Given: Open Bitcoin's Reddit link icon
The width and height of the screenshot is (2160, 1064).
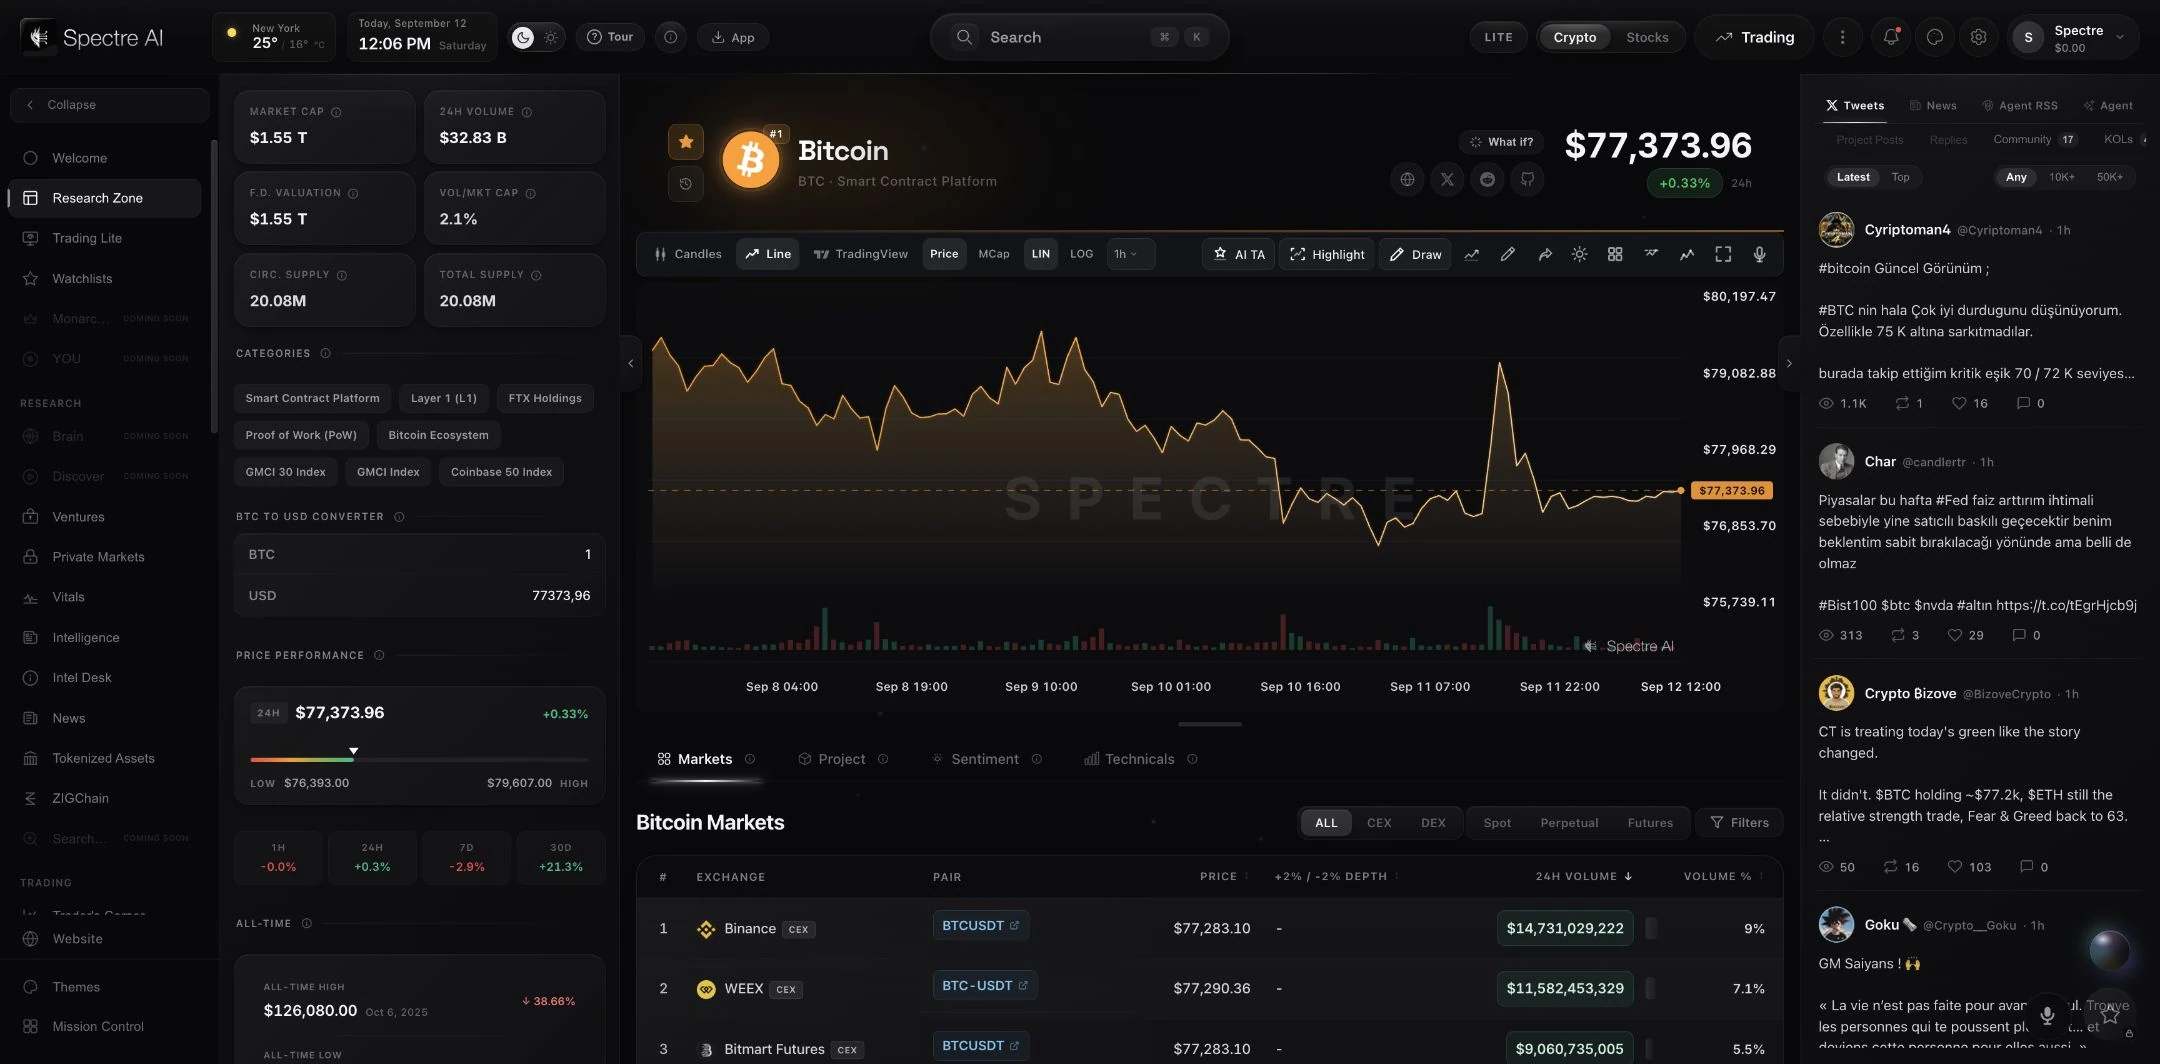Looking at the screenshot, I should click(1487, 179).
